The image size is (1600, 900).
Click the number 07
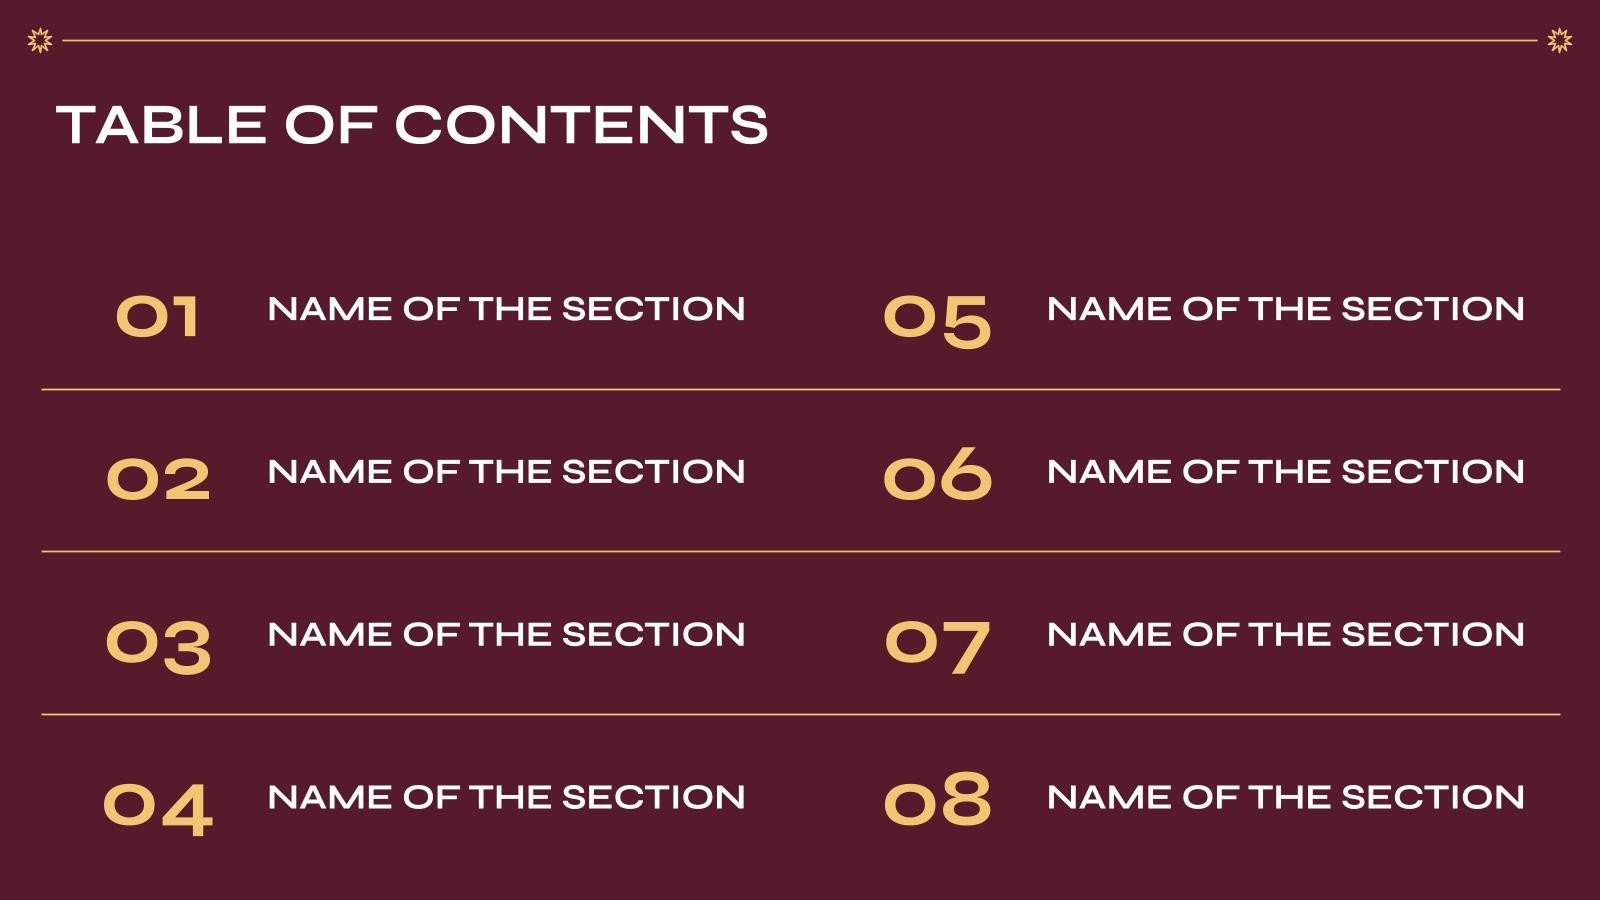tap(937, 645)
